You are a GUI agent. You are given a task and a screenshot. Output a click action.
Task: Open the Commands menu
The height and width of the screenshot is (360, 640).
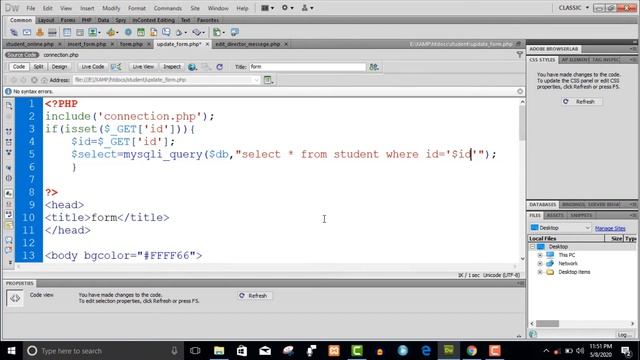click(167, 8)
